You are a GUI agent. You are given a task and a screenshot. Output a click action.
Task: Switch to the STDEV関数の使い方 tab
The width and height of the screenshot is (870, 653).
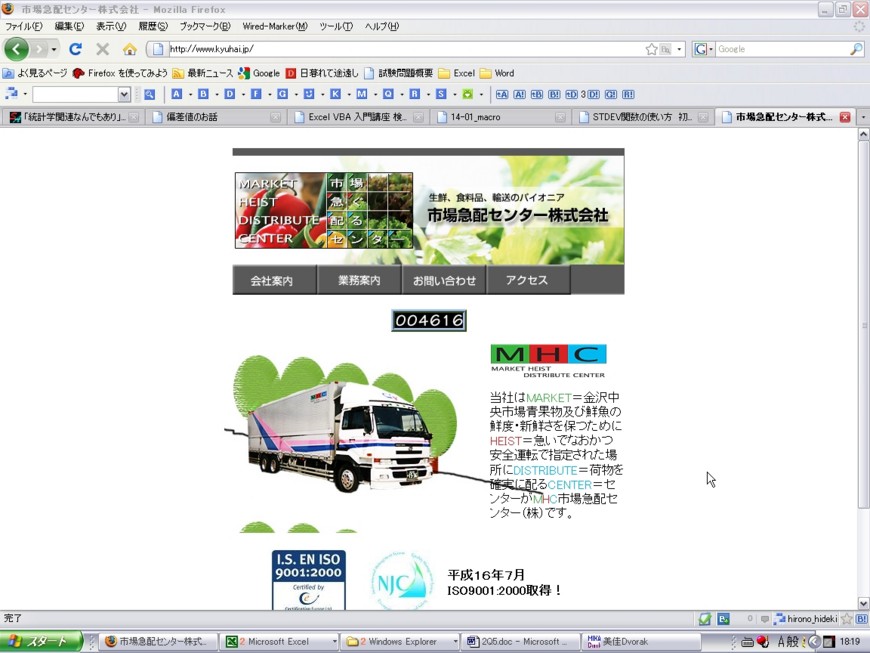(x=643, y=117)
